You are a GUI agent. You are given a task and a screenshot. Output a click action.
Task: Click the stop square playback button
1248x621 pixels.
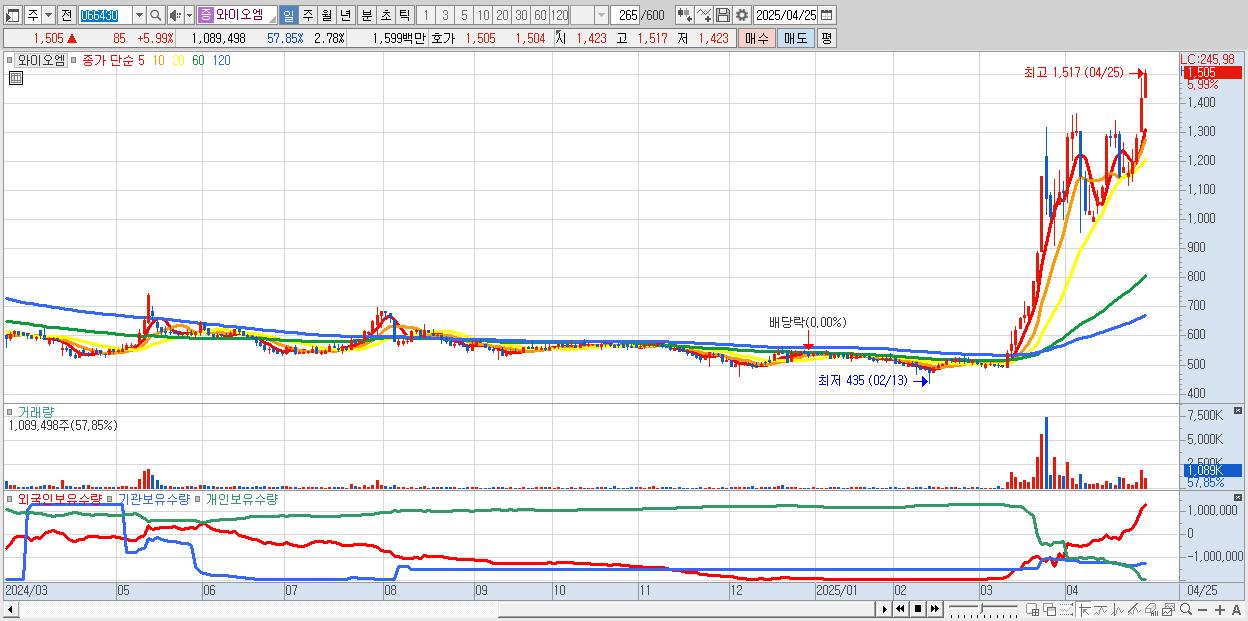pos(918,609)
